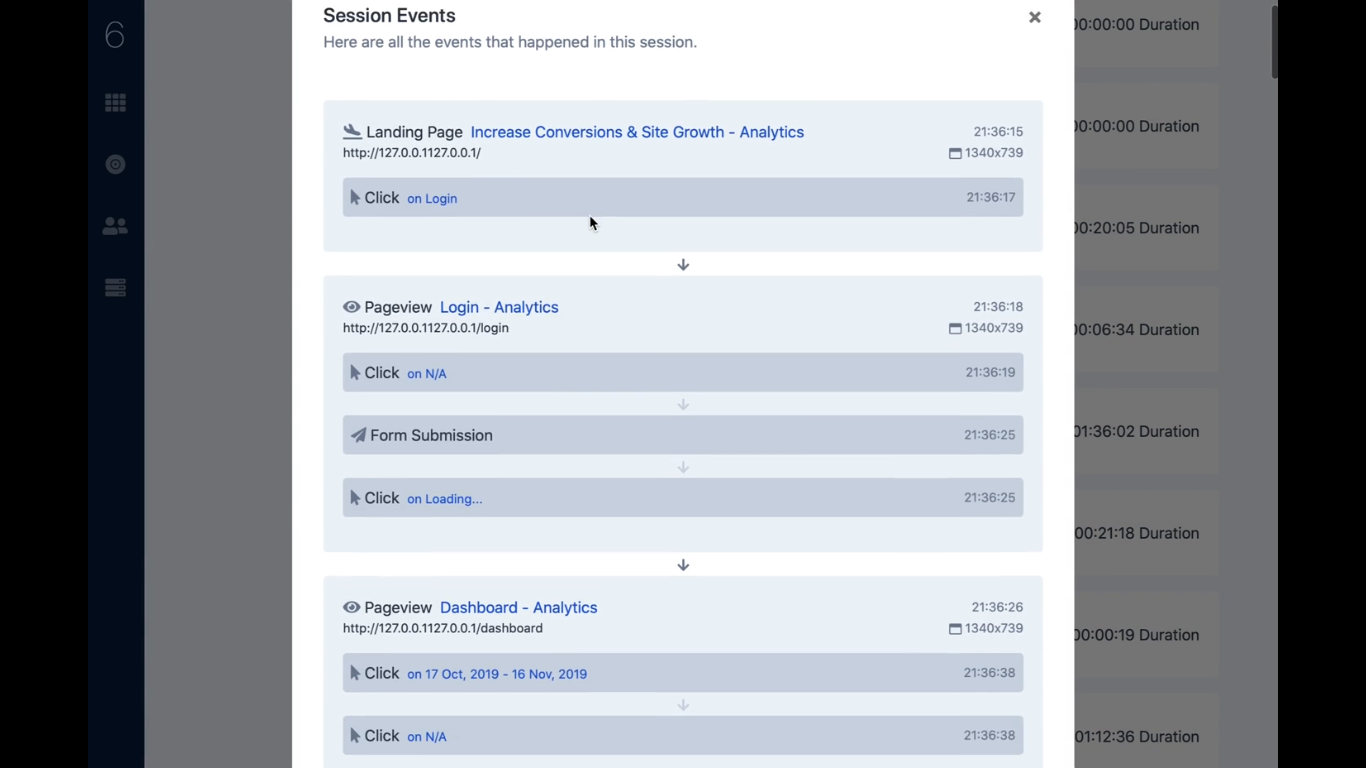Click the 17 Oct, 2019 - 16 Nov, 2019 link
Viewport: 1366px width, 768px height.
click(497, 674)
